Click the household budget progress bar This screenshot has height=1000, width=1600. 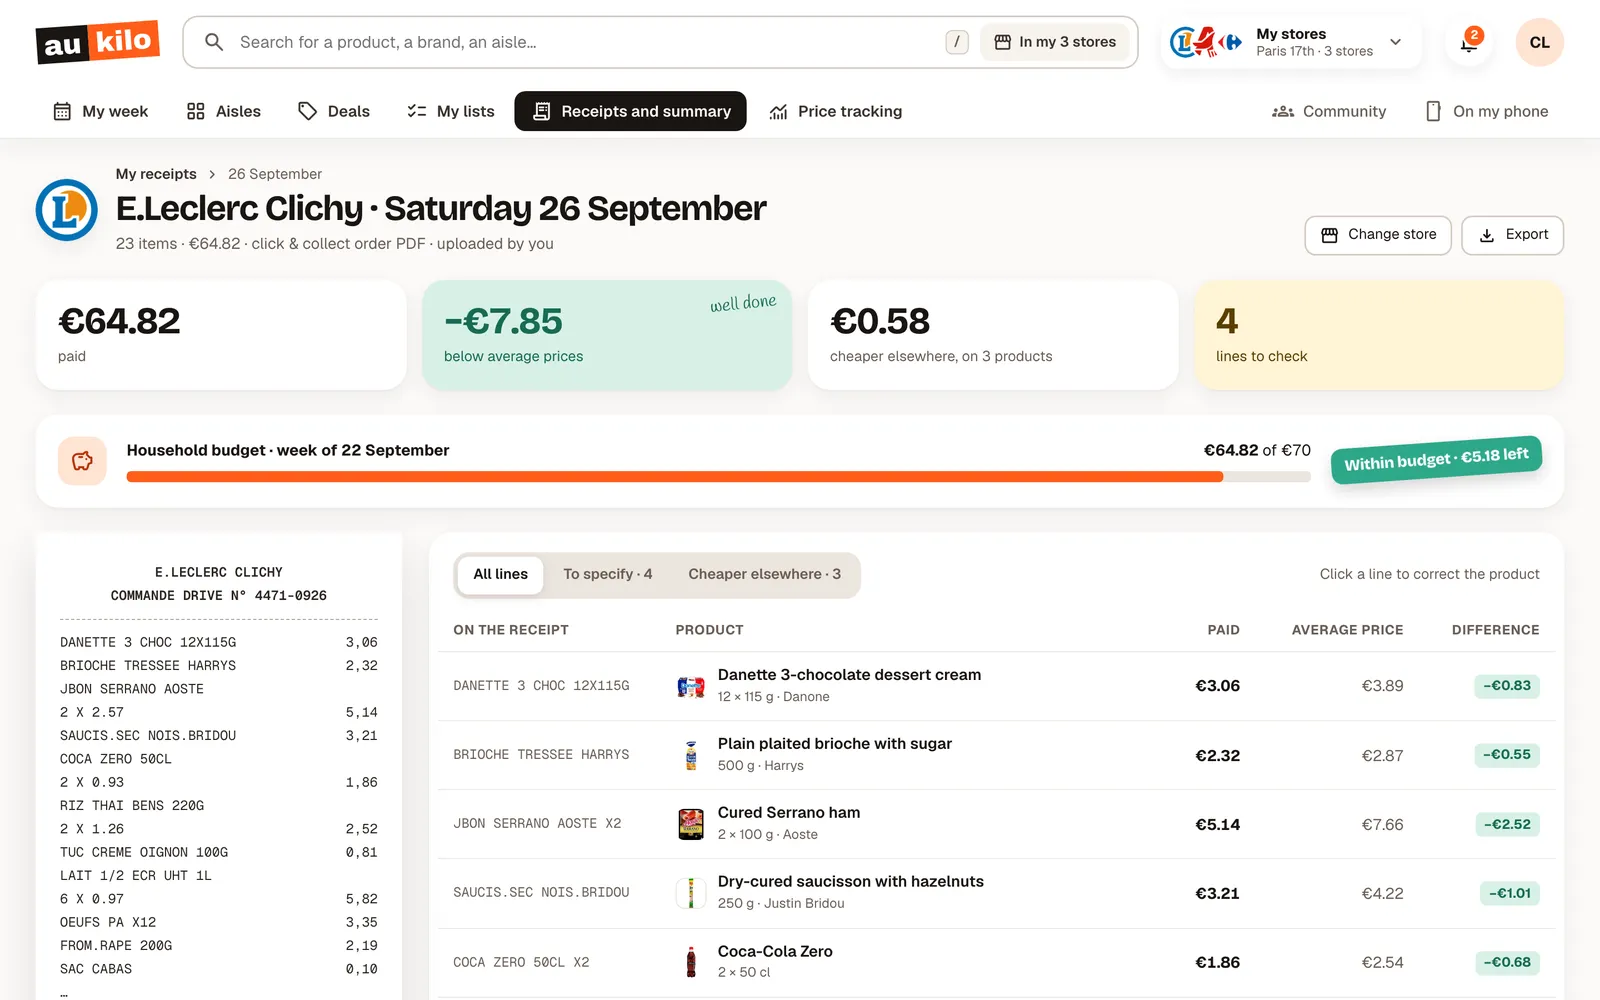click(718, 478)
